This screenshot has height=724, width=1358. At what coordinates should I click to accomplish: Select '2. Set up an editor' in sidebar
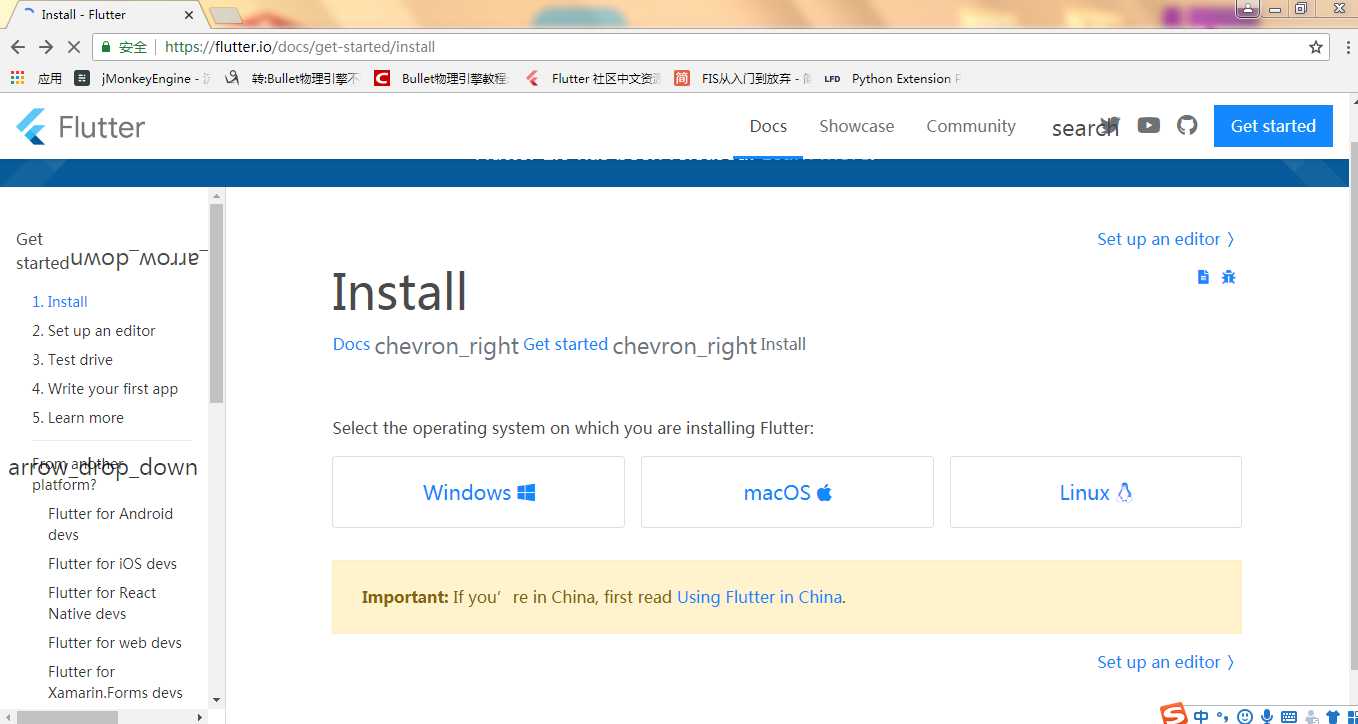tap(94, 331)
